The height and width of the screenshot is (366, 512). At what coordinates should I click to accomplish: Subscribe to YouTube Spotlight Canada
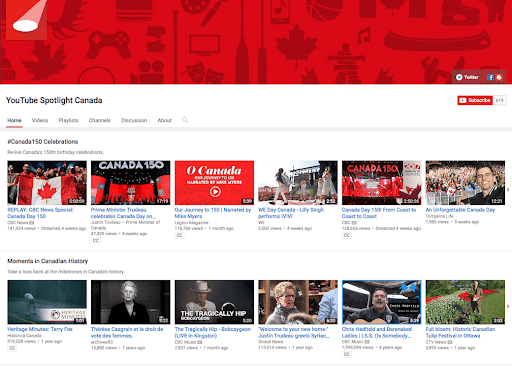[x=475, y=100]
